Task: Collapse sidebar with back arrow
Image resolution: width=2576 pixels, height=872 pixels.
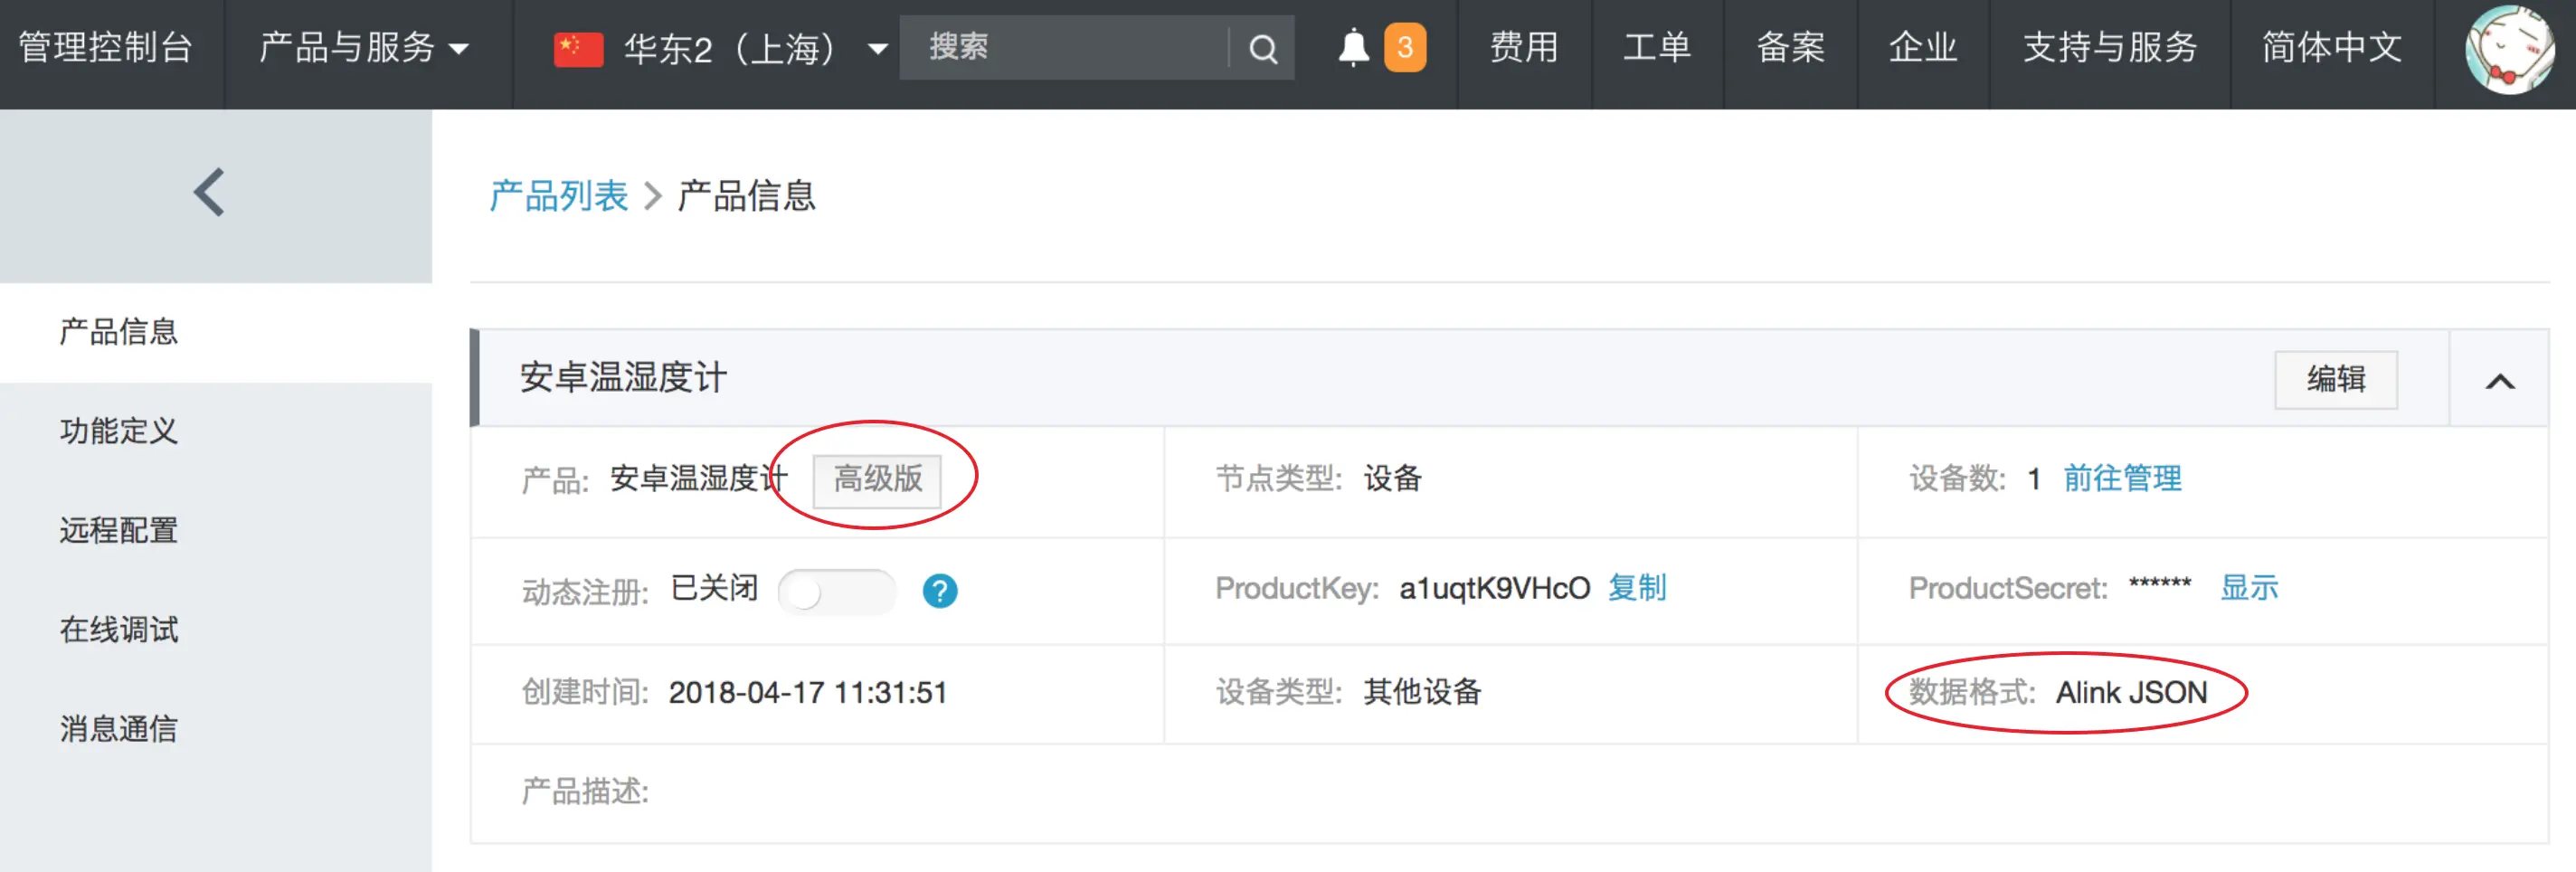Action: (210, 192)
